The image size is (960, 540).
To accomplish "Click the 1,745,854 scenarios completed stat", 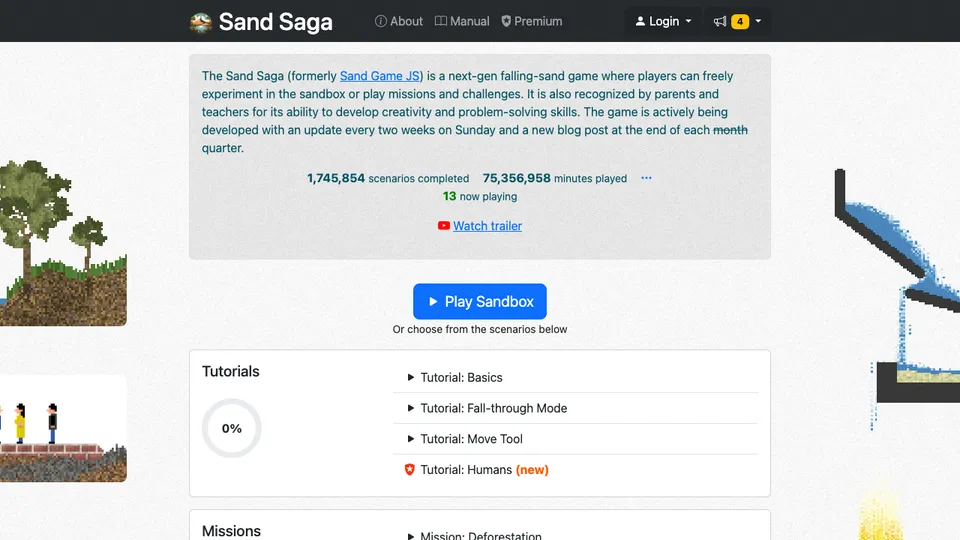I will click(x=388, y=178).
